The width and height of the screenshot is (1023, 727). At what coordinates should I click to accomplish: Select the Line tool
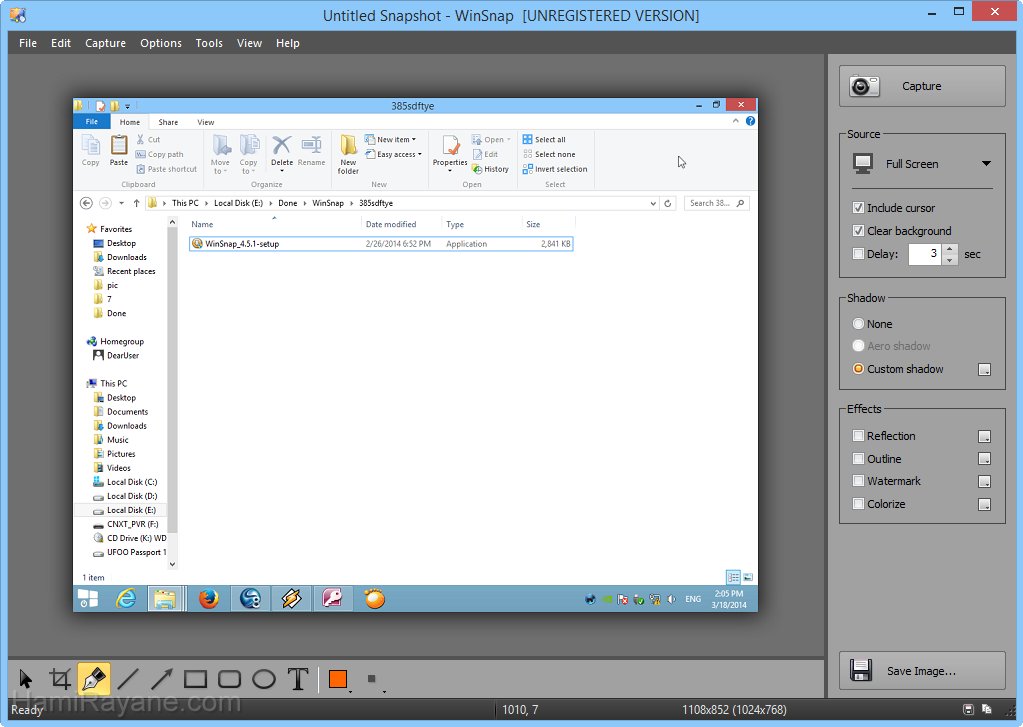128,679
